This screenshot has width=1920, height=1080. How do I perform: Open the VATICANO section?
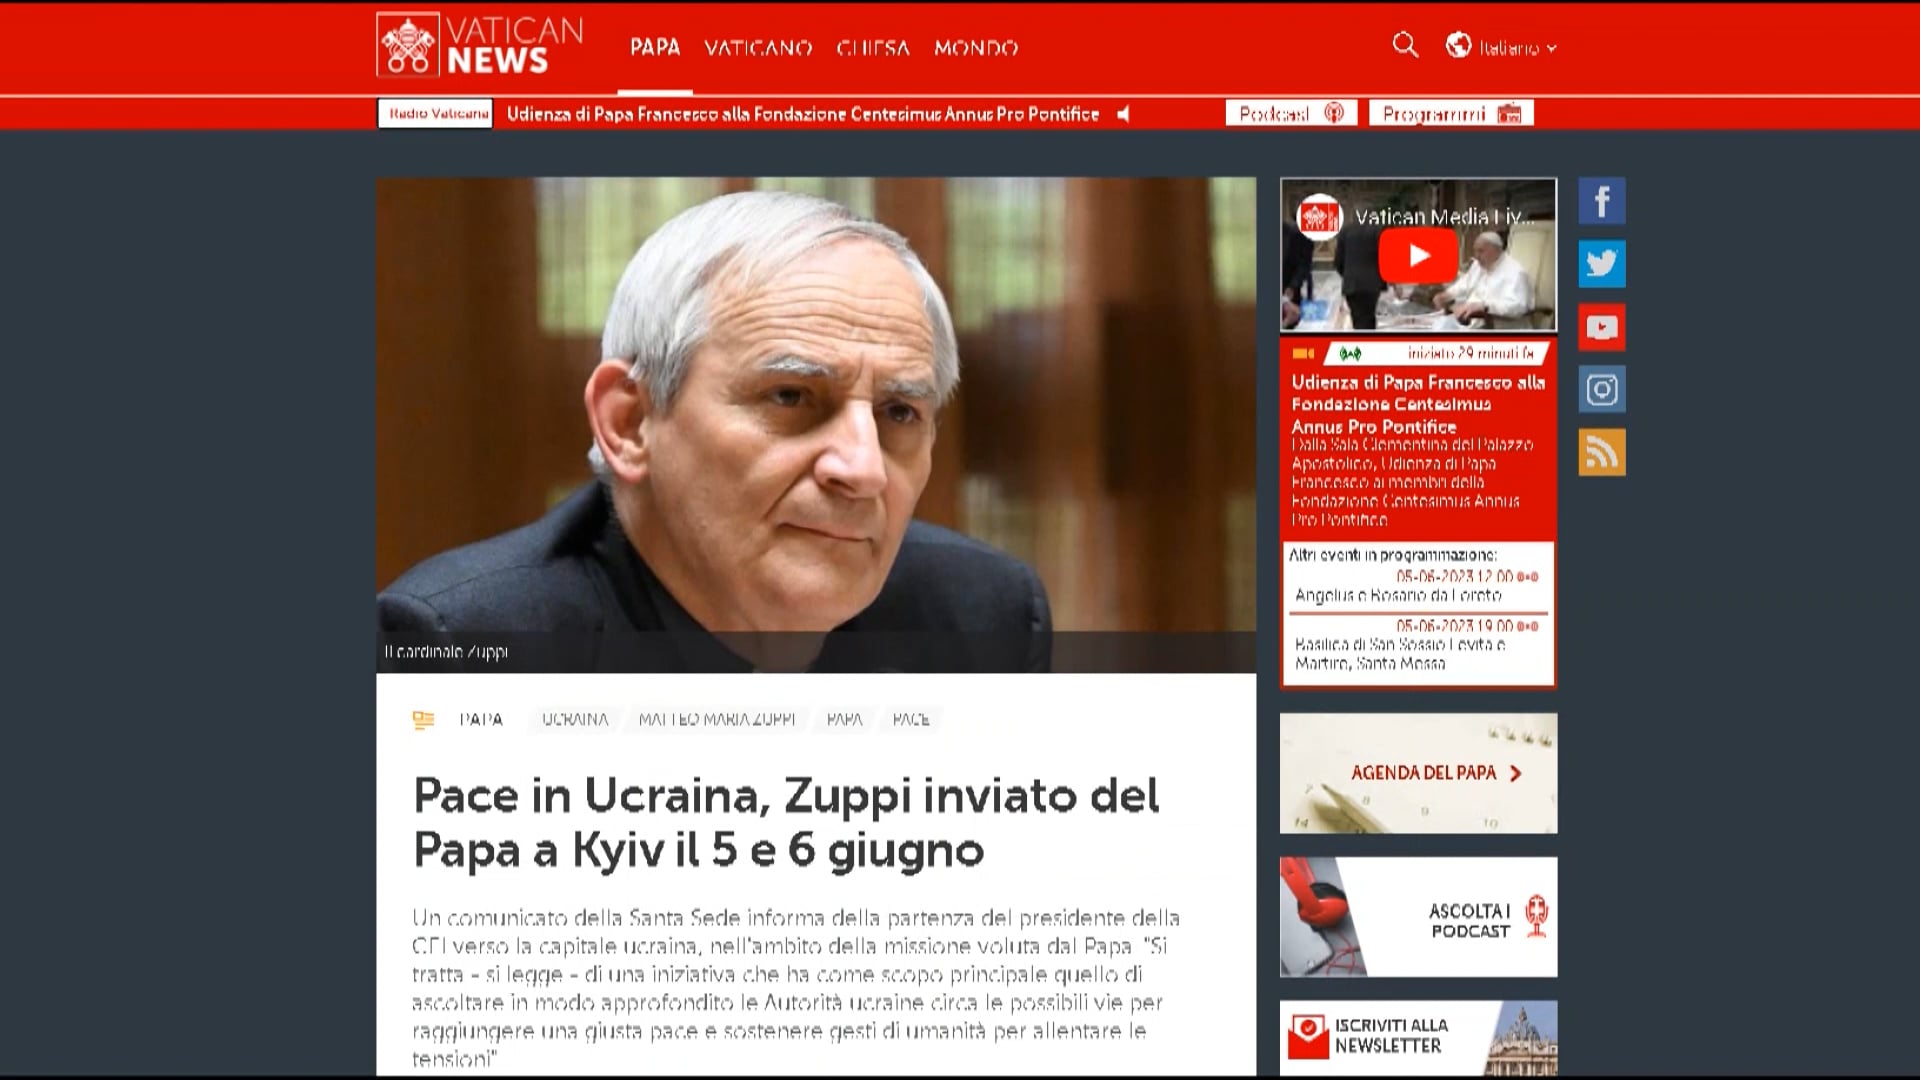pos(758,48)
